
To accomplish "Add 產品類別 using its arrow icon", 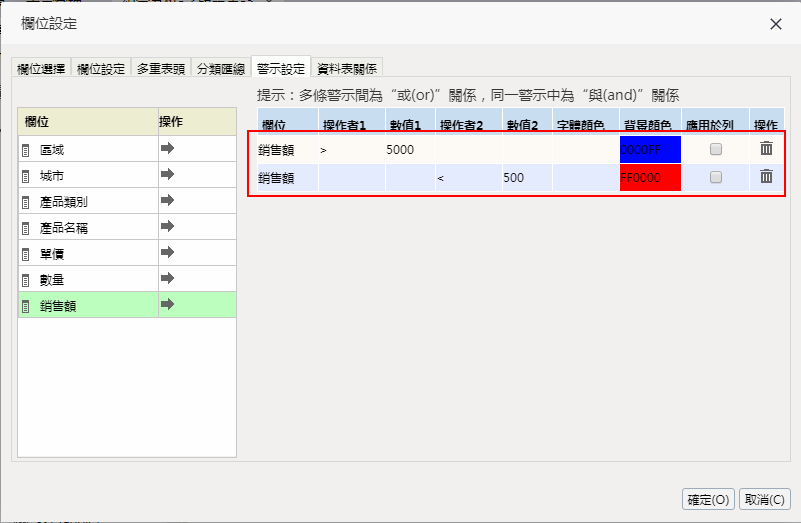I will tap(167, 201).
